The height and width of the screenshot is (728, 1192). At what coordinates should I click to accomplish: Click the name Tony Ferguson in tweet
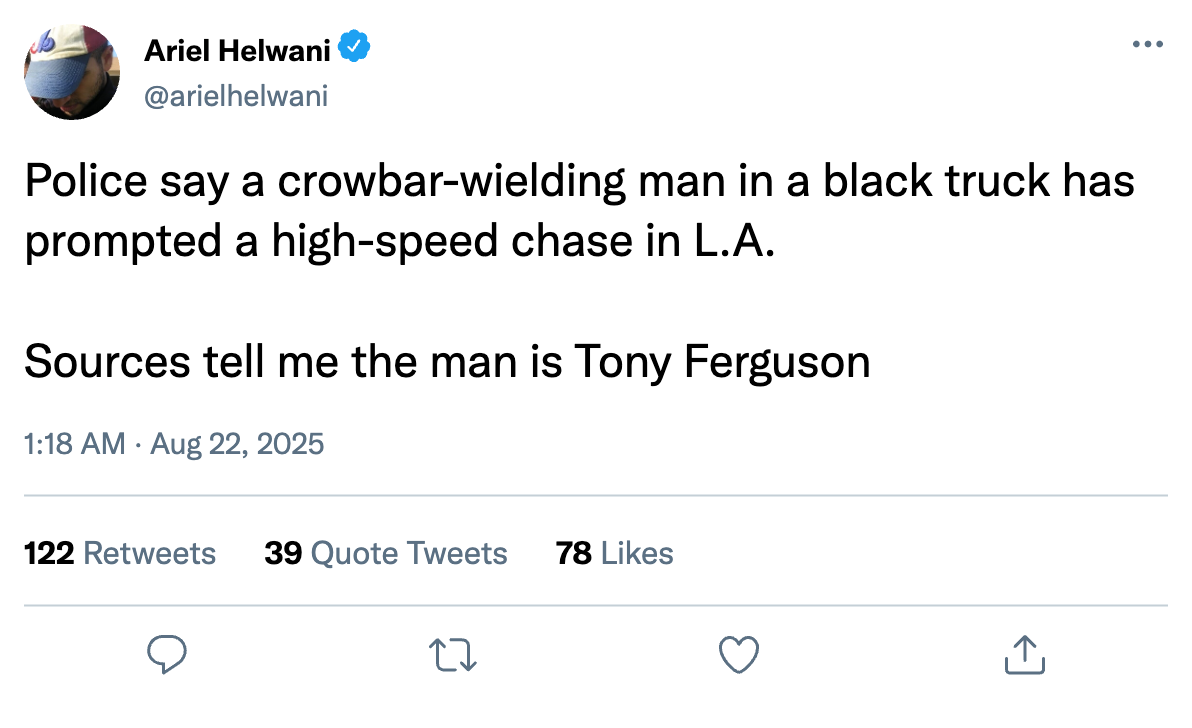point(722,362)
